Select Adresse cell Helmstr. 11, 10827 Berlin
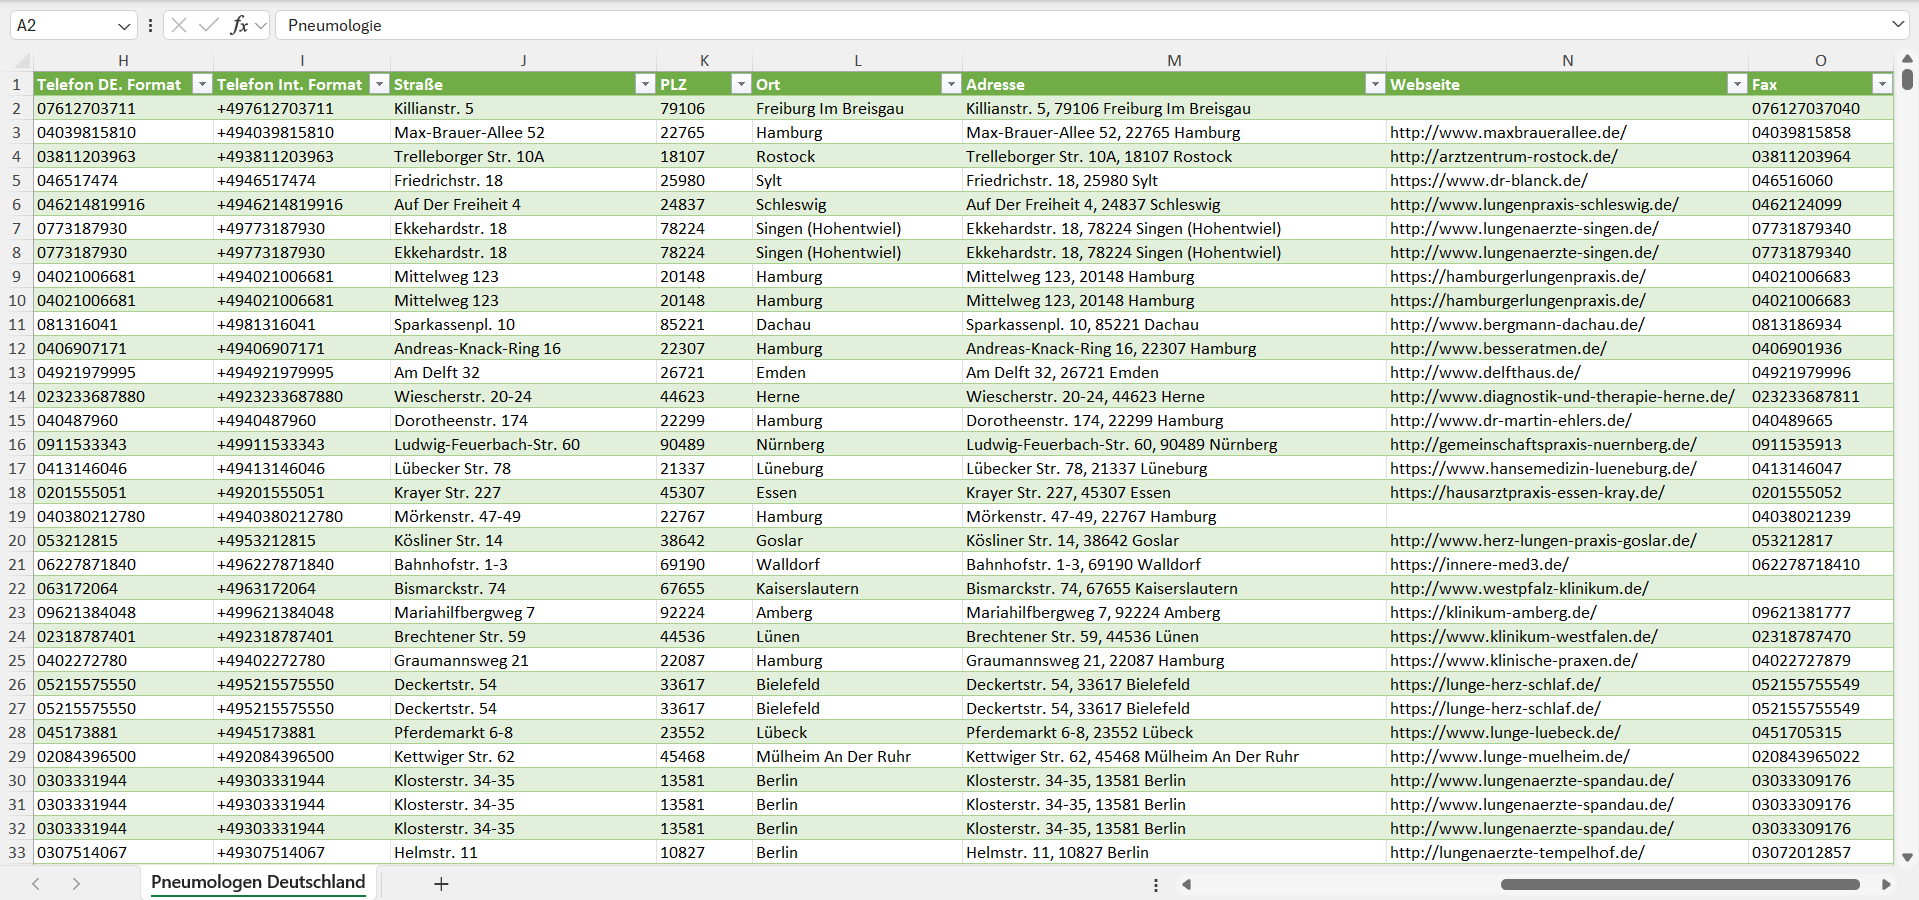1919x900 pixels. (x=1174, y=852)
